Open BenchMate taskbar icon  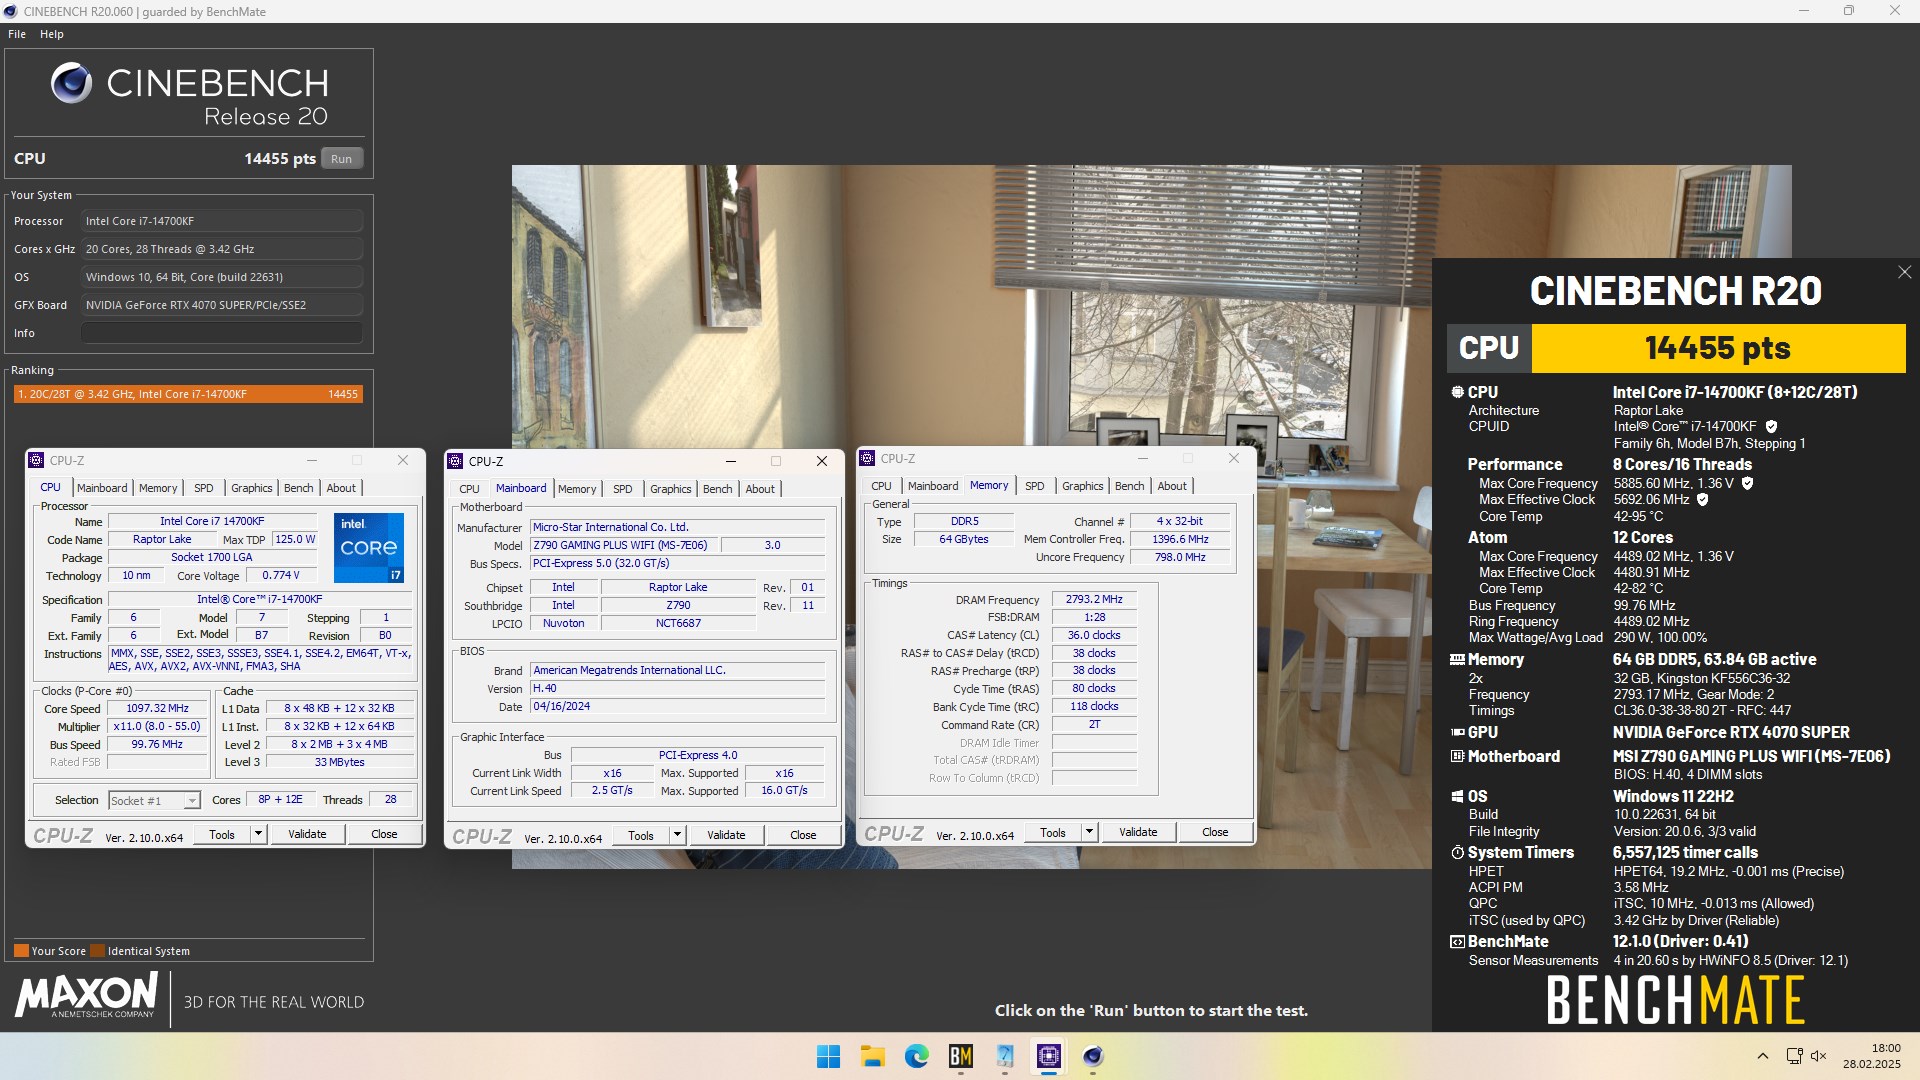[x=960, y=1056]
